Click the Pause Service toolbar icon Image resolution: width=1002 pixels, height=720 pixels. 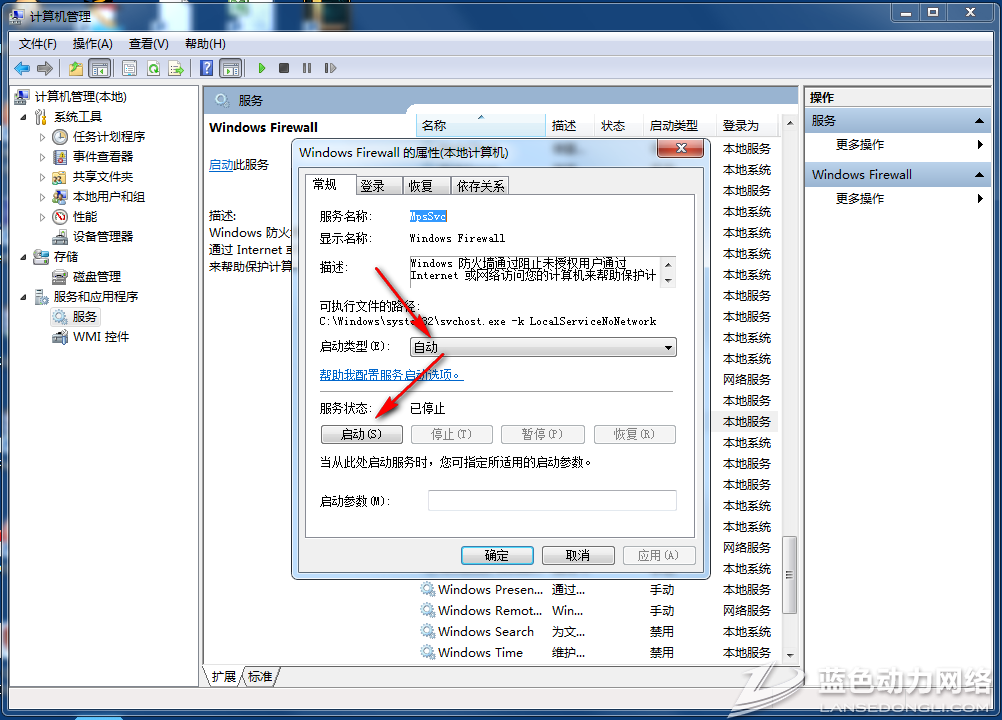click(306, 68)
